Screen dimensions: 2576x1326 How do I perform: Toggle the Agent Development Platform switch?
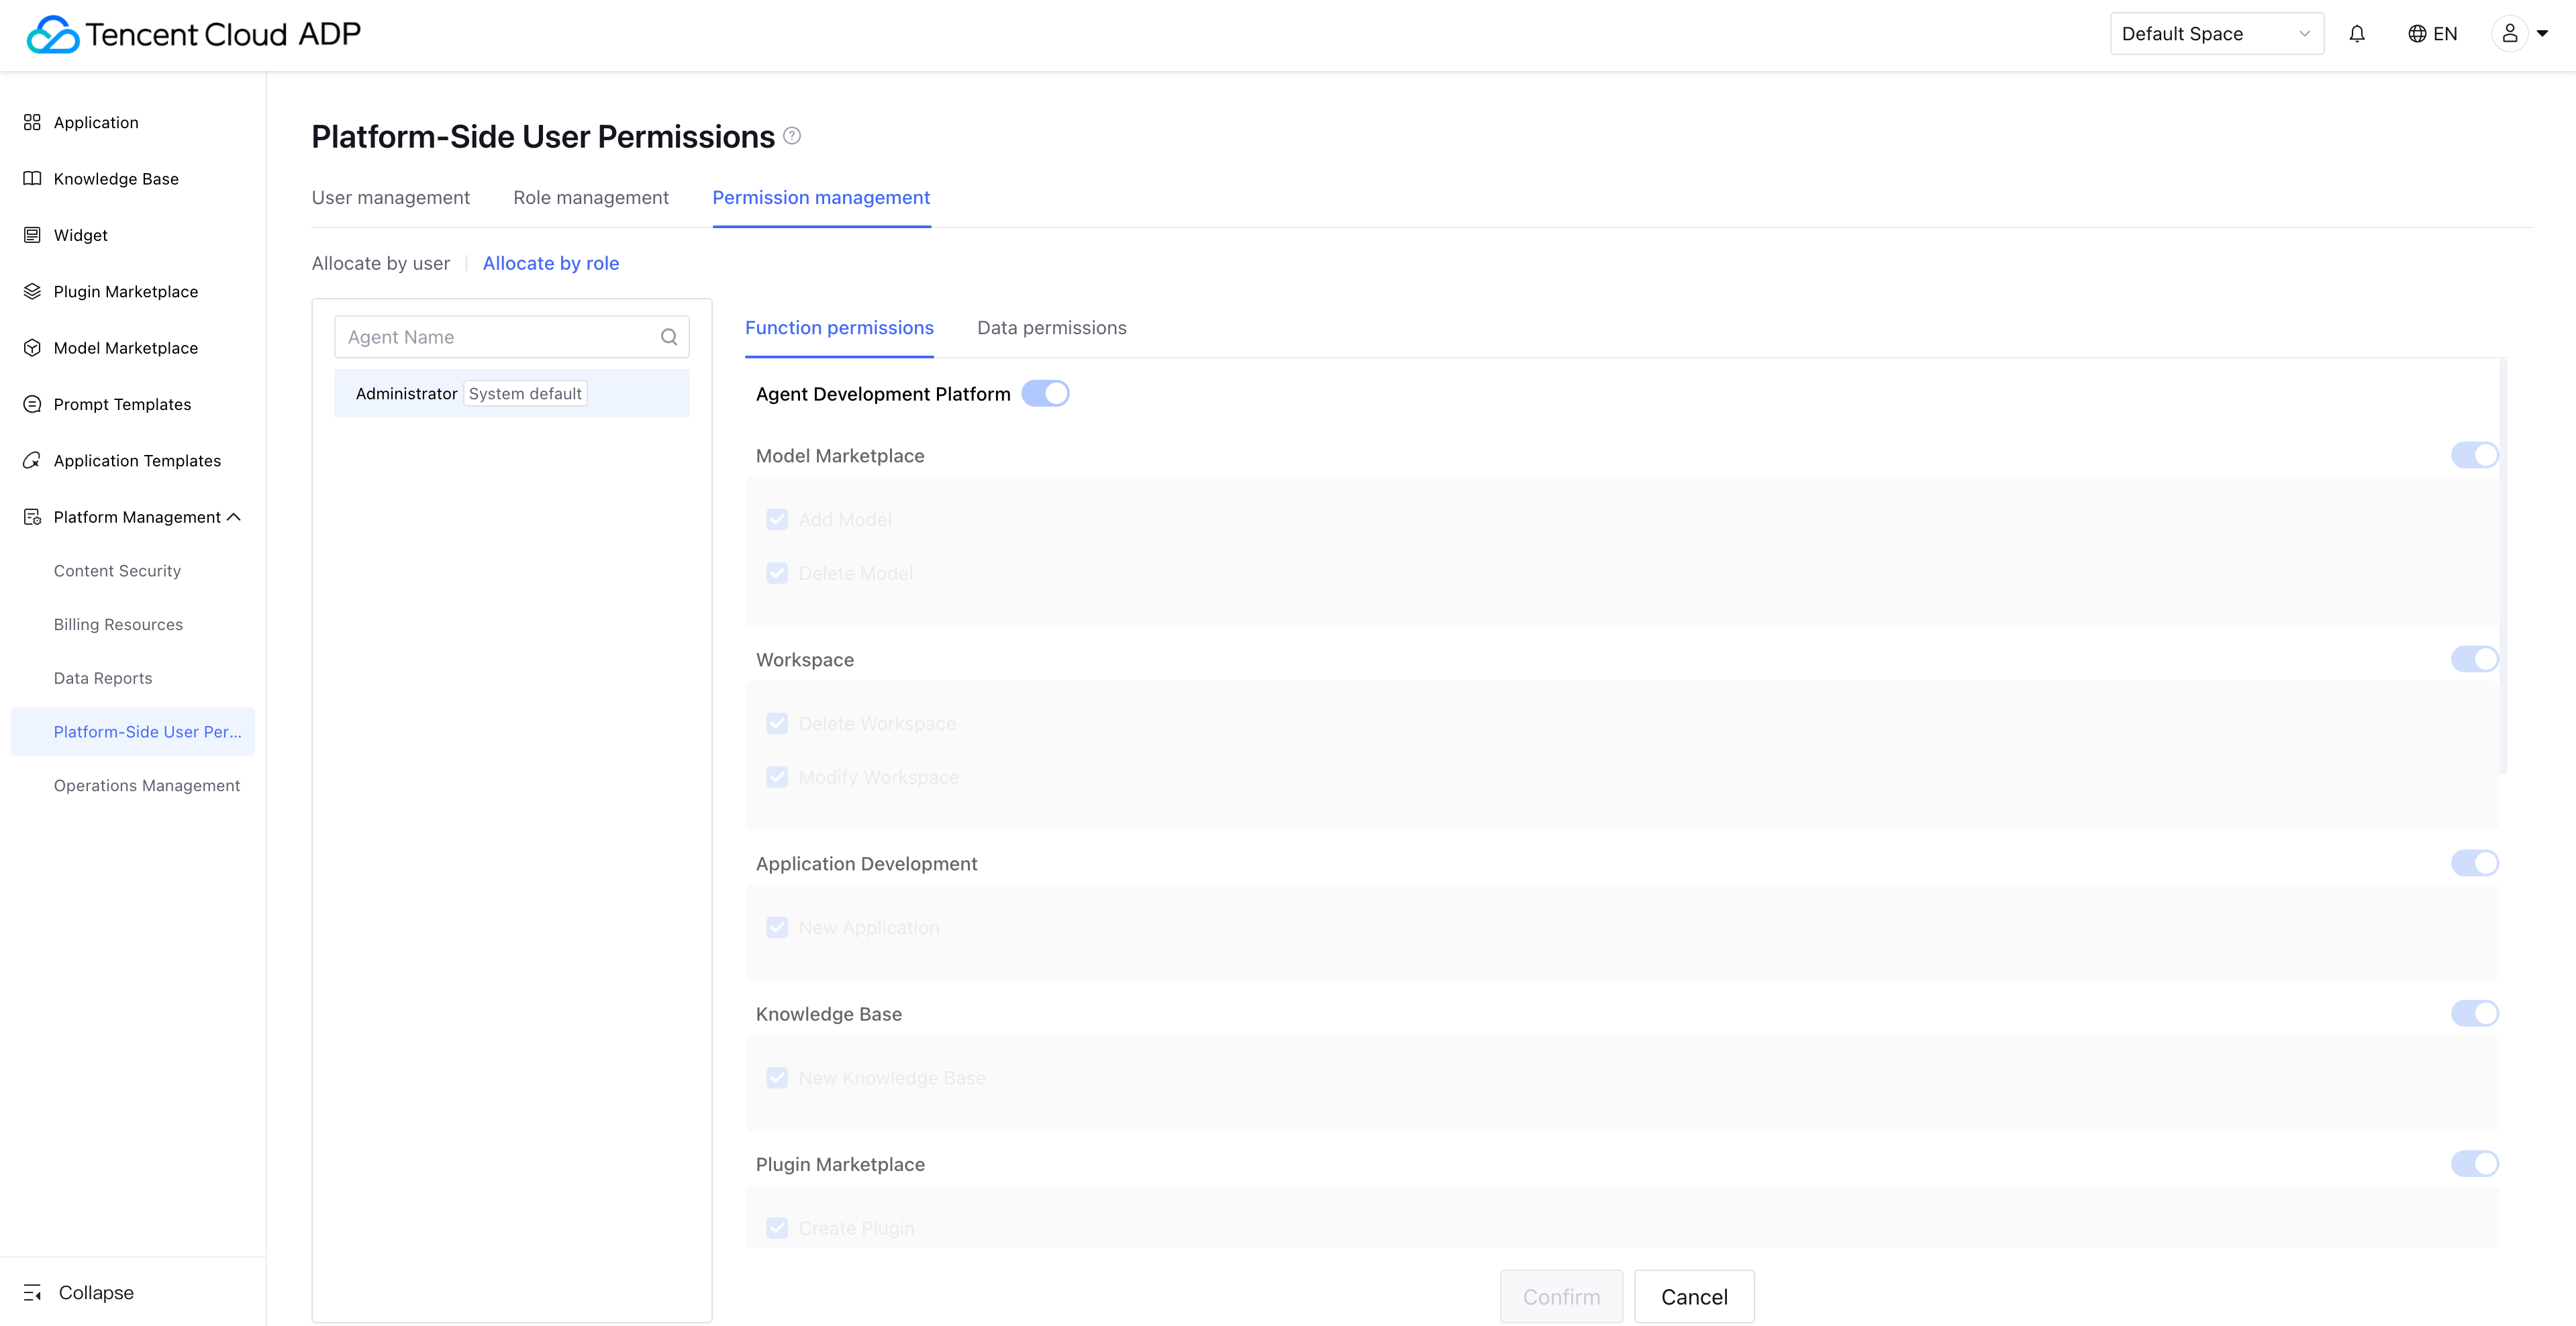coord(1045,394)
